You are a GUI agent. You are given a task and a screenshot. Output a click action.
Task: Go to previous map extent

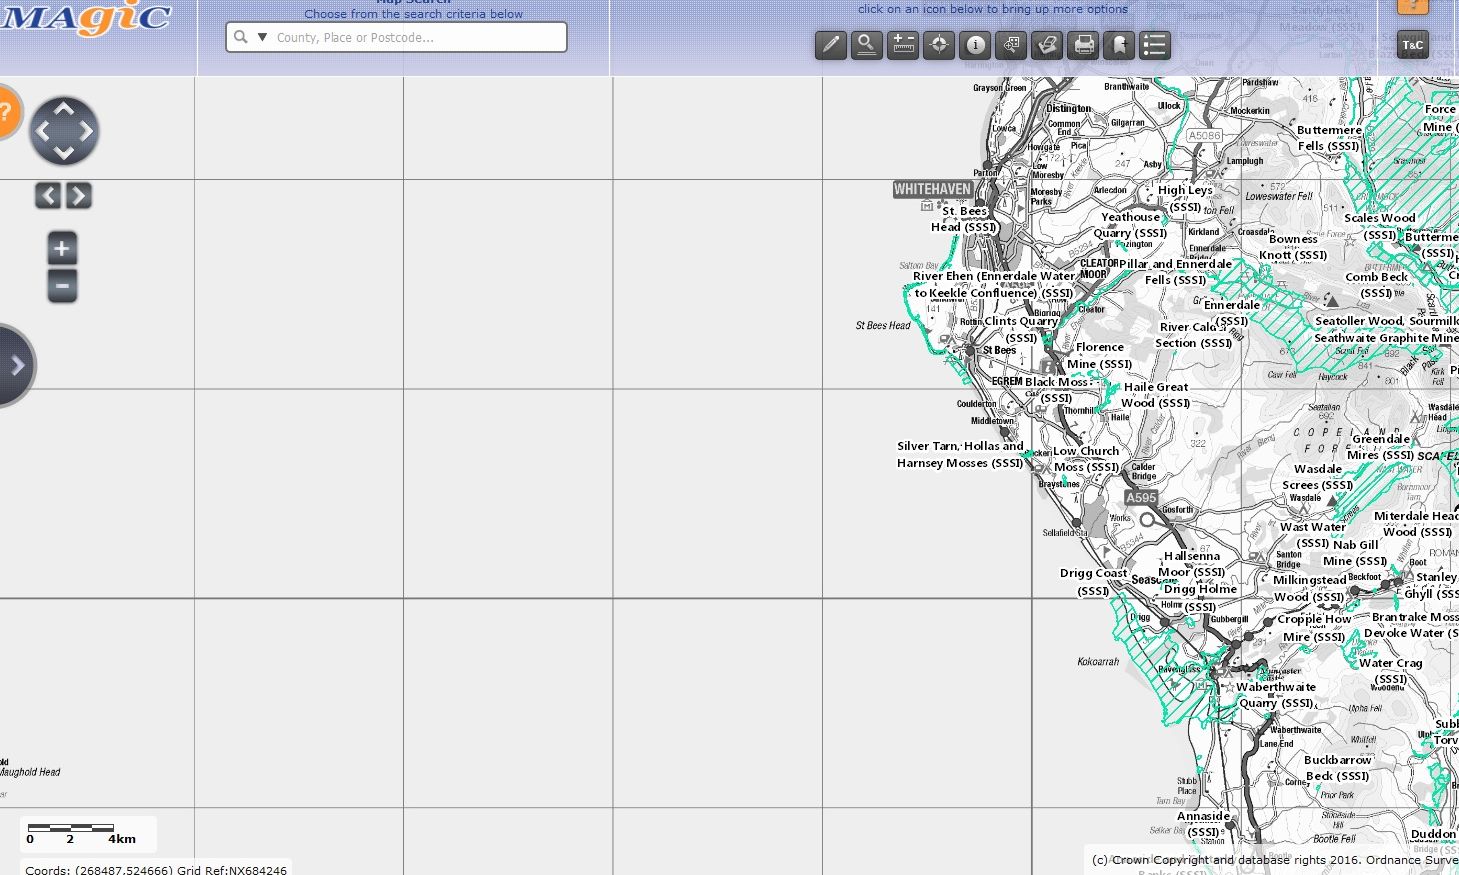[48, 195]
